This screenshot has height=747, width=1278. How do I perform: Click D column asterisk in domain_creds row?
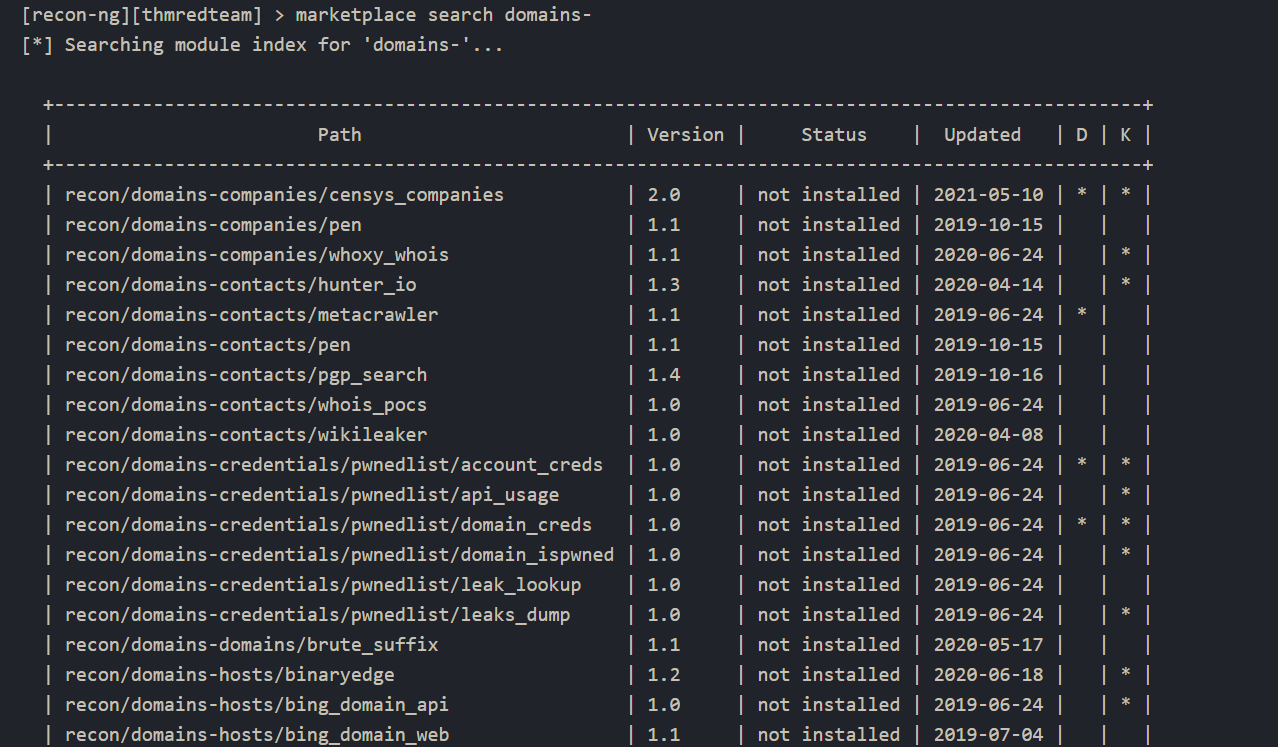(1081, 524)
